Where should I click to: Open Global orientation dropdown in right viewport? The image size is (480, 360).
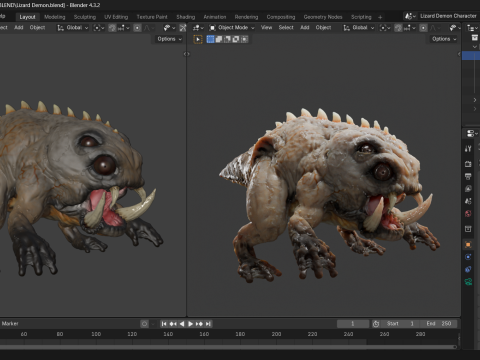(359, 28)
